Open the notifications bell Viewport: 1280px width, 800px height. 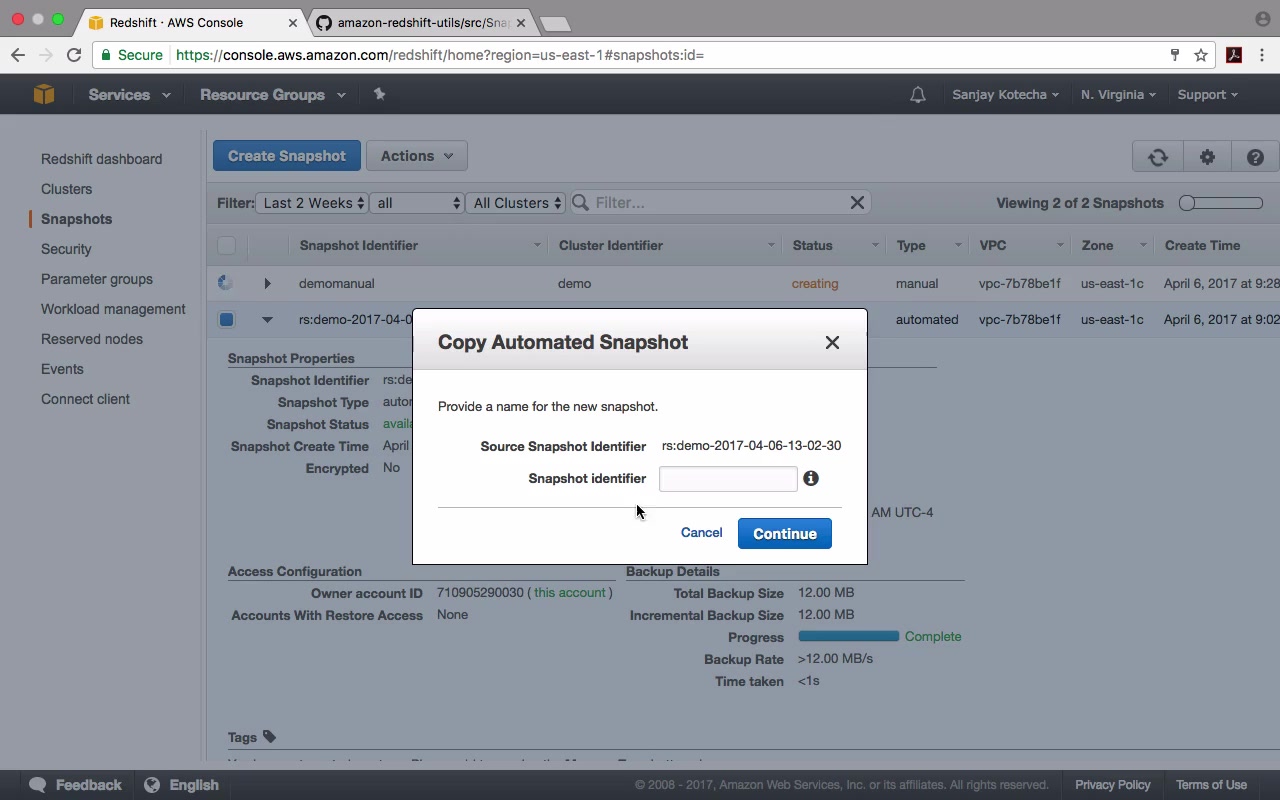point(917,95)
